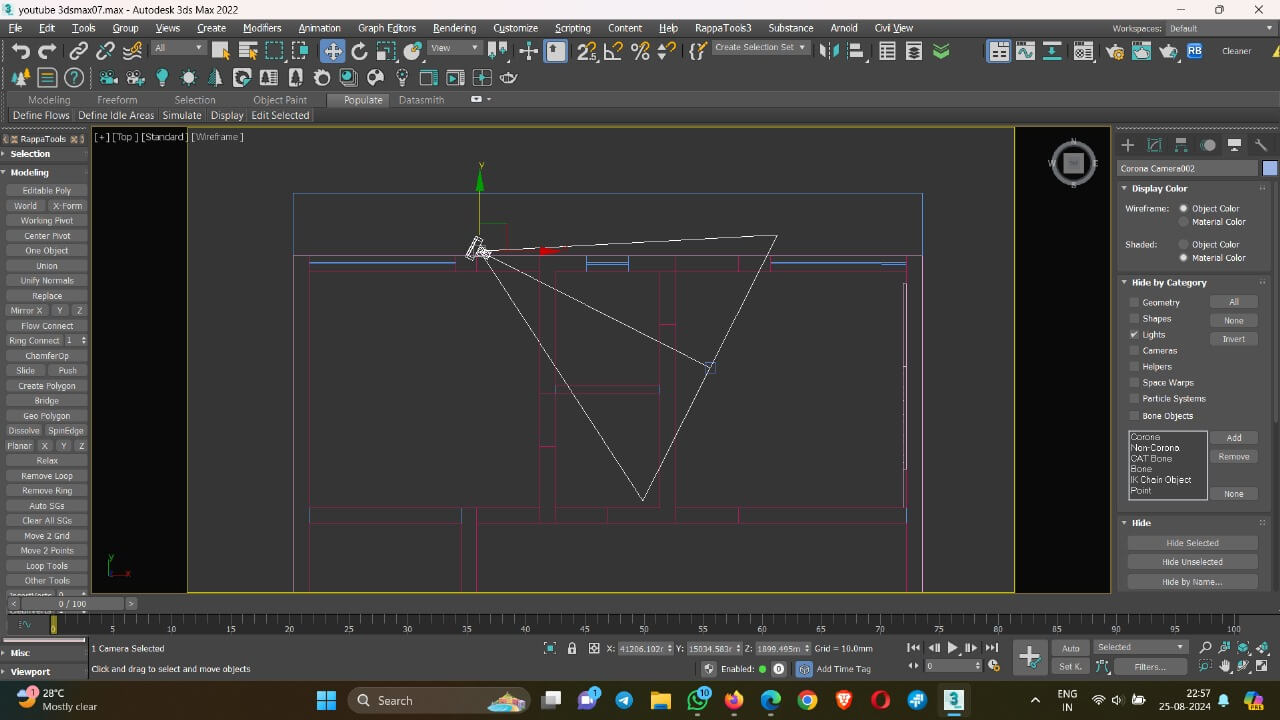The width and height of the screenshot is (1280, 720).
Task: Open the Create panel plus icon
Action: pyautogui.click(x=1127, y=145)
